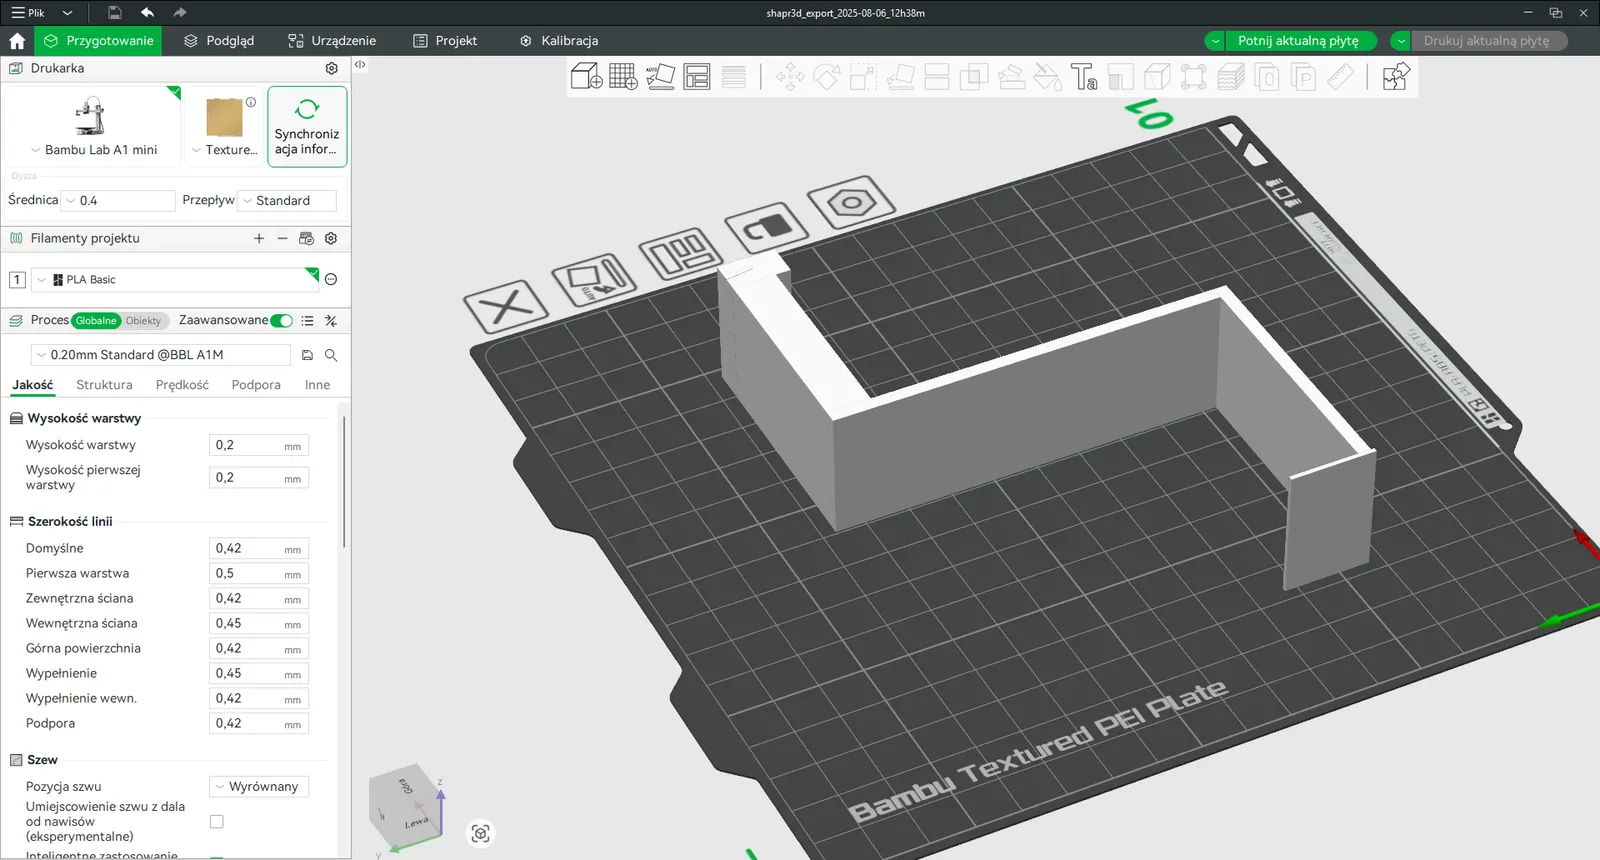Select the Struktura settings tab
Viewport: 1600px width, 860px height.
point(104,385)
